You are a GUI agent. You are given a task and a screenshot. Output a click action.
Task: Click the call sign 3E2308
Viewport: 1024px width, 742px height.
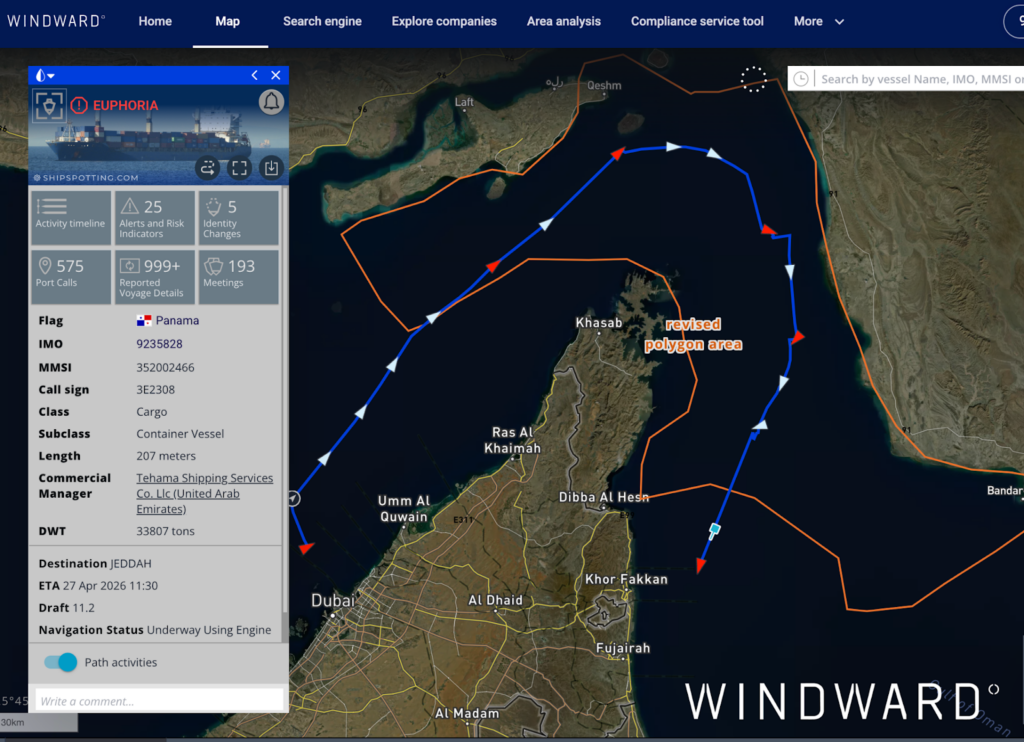(x=155, y=390)
